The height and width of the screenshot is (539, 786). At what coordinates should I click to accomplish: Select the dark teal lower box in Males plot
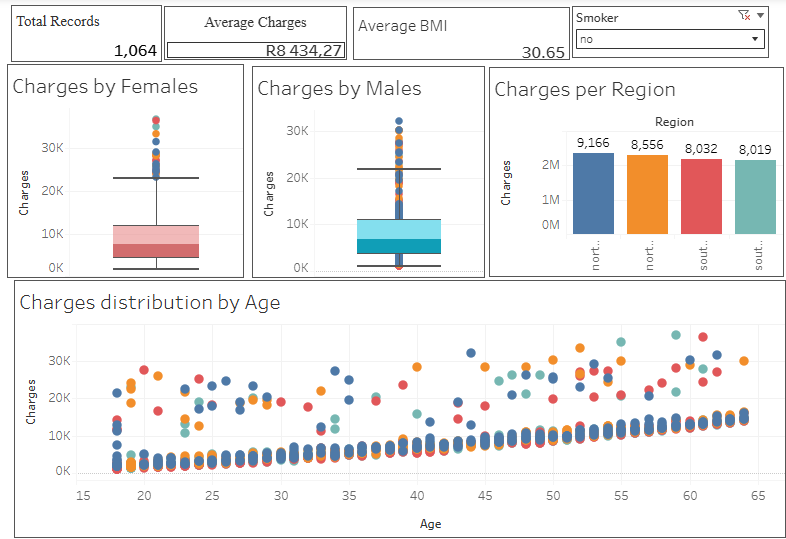399,246
